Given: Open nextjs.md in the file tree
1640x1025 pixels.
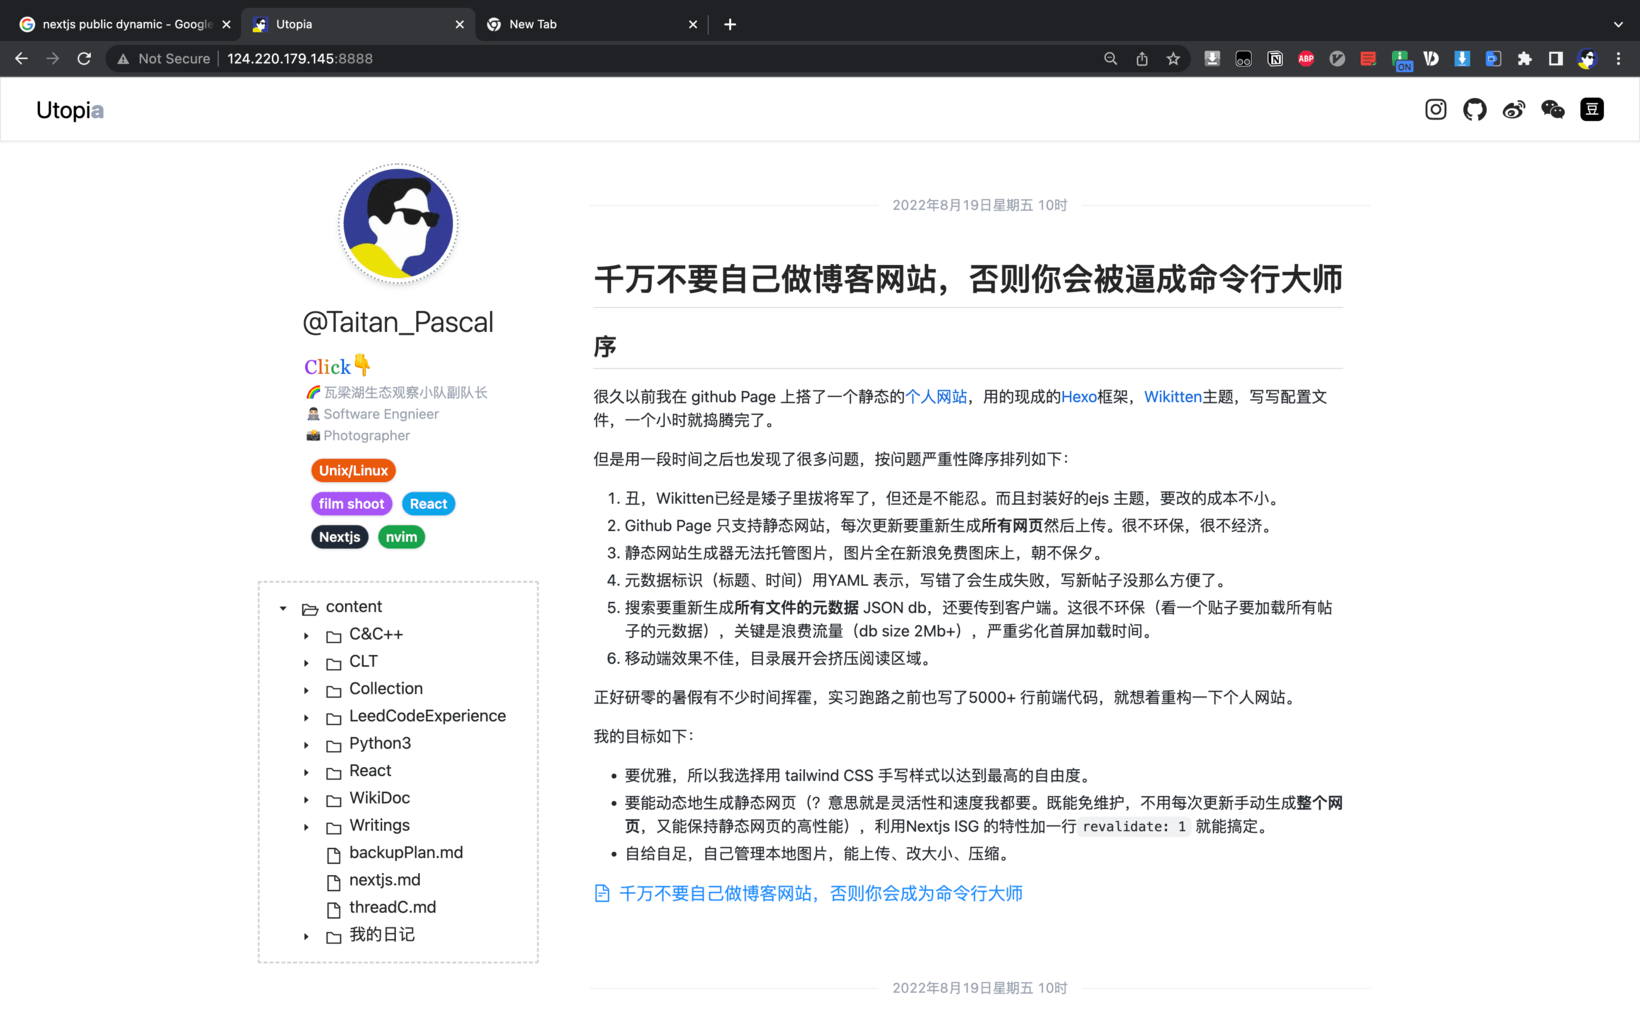Looking at the screenshot, I should coord(385,880).
